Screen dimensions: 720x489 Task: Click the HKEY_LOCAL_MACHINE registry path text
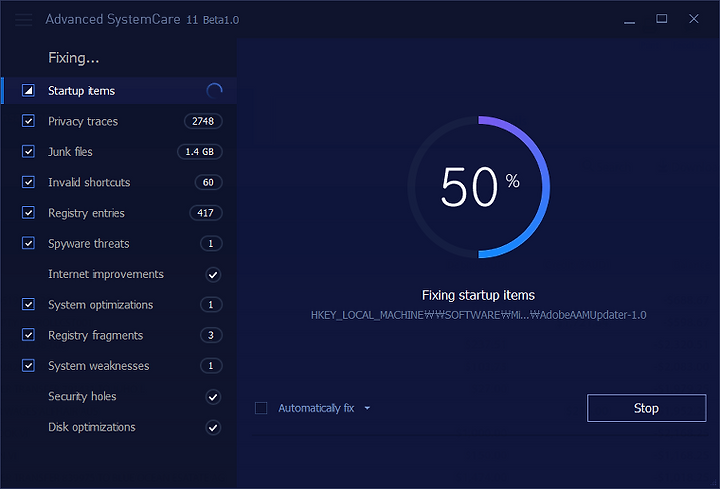478,315
